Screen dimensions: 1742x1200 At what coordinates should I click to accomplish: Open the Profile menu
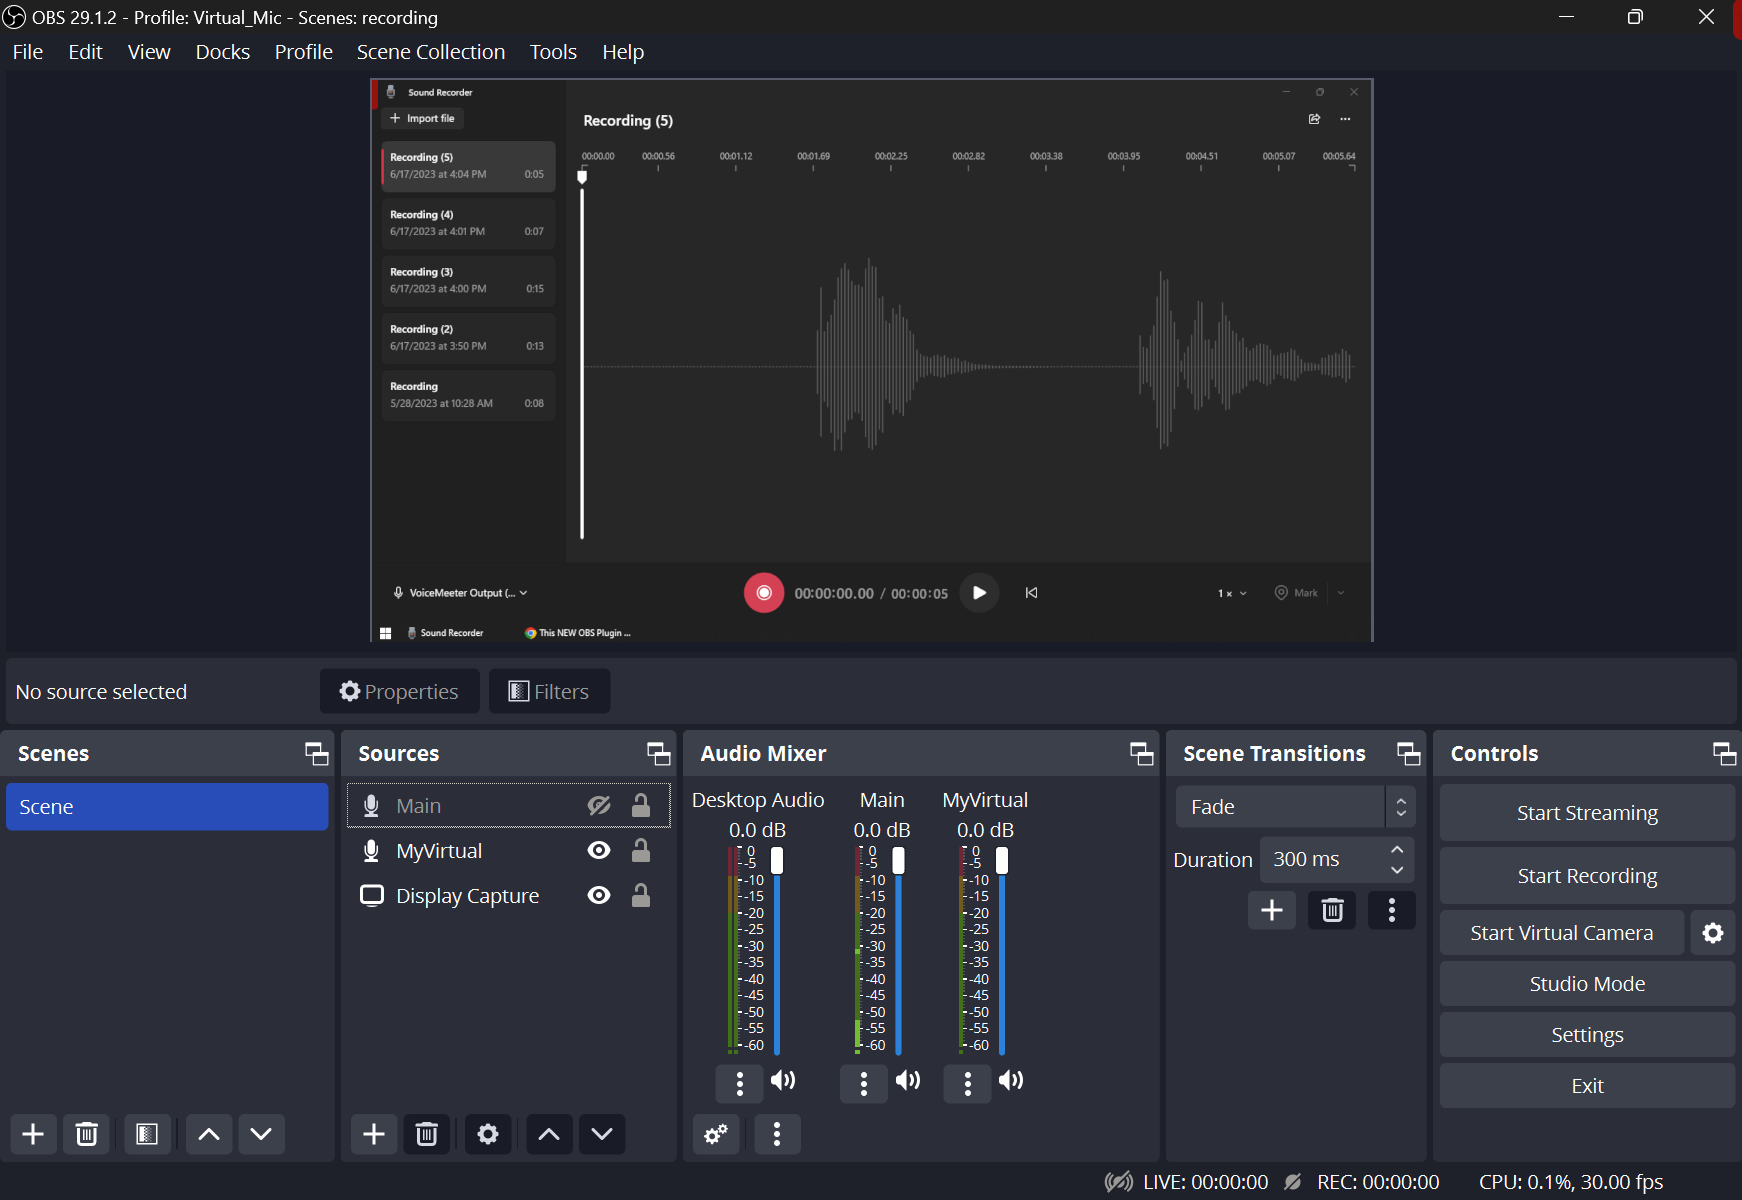(x=304, y=52)
